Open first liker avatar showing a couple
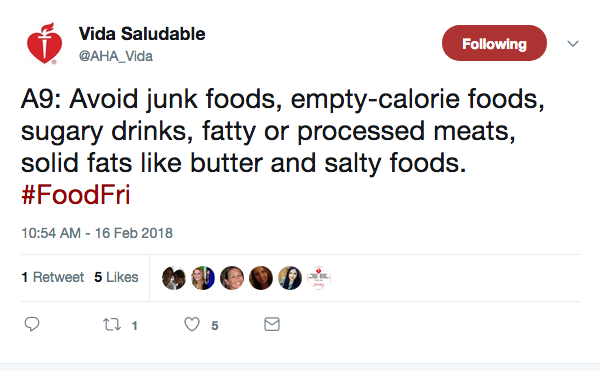 174,278
